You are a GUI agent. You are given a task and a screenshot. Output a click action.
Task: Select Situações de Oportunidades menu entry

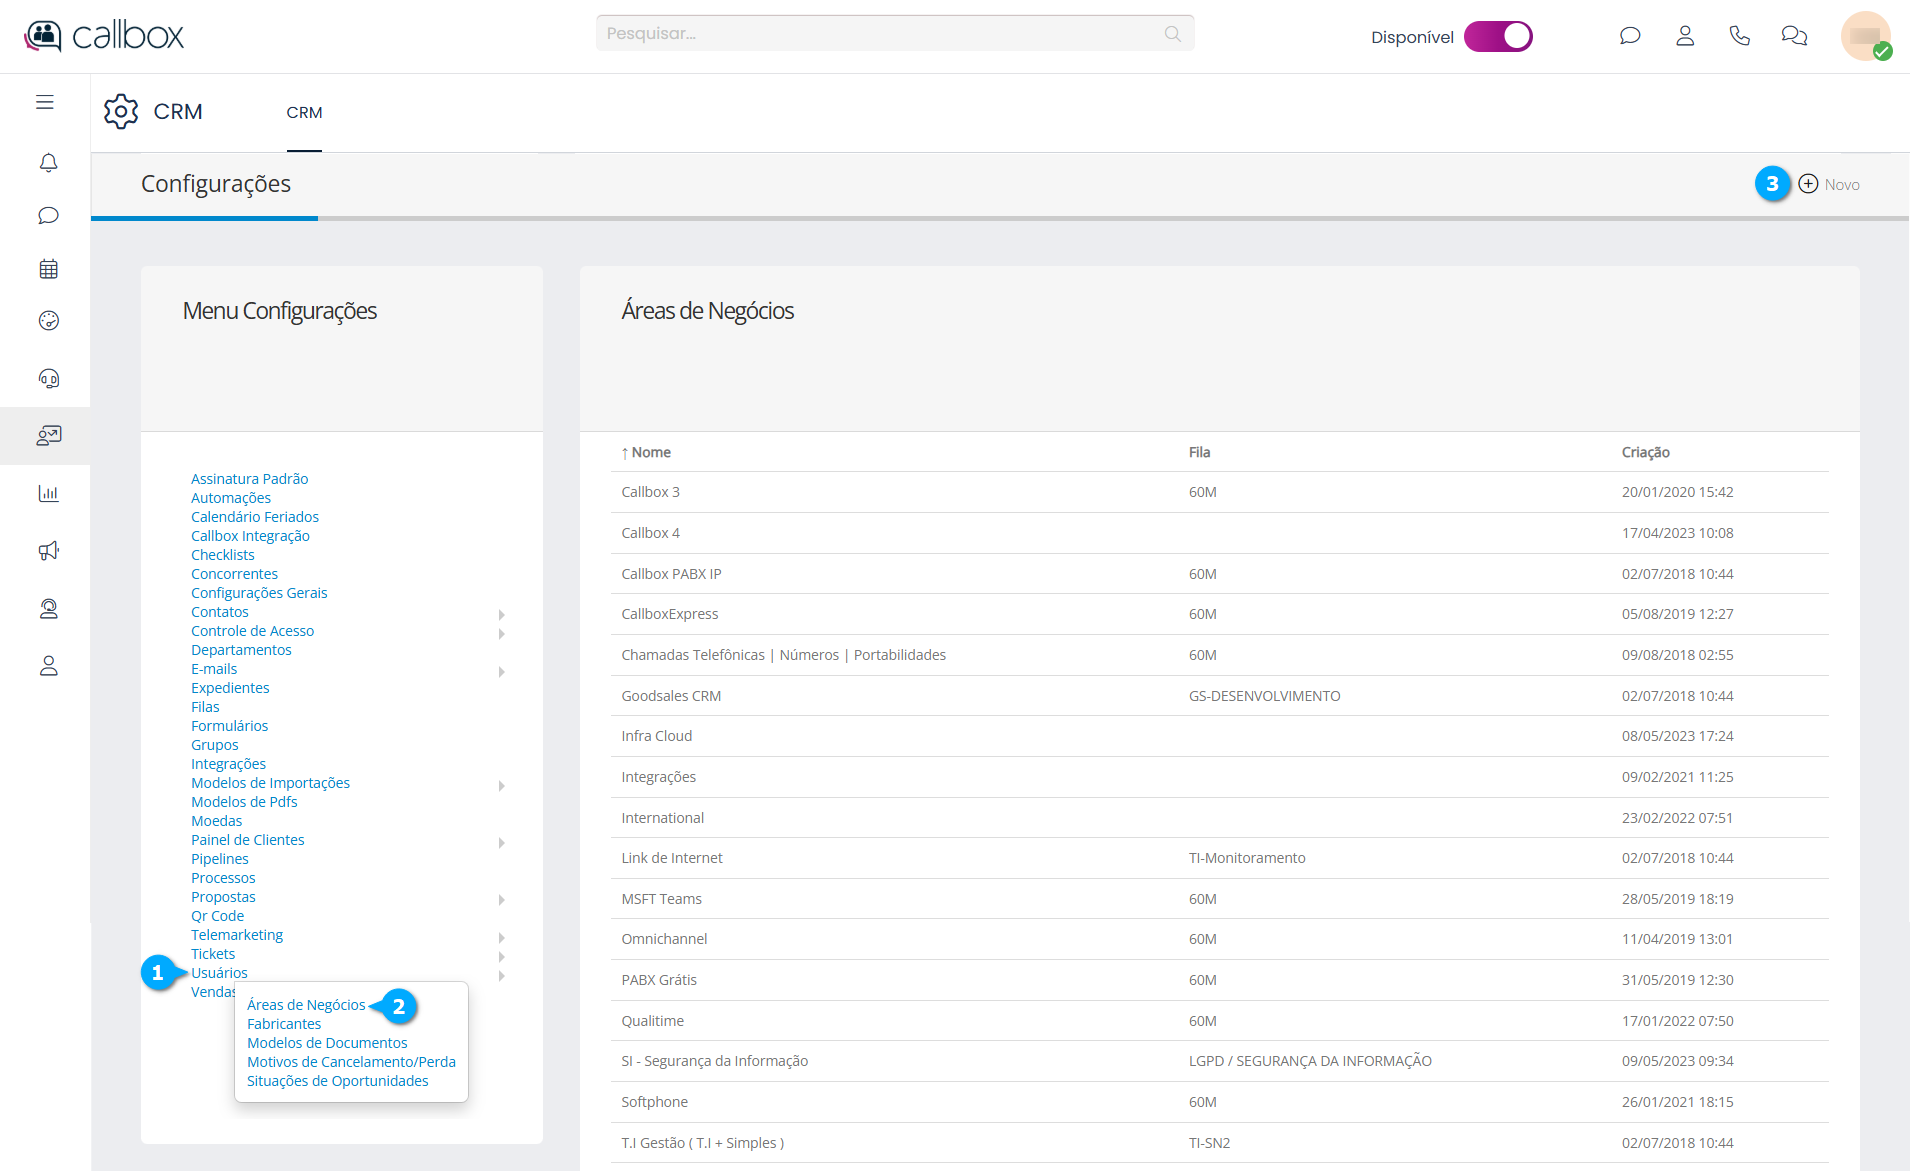click(x=337, y=1081)
